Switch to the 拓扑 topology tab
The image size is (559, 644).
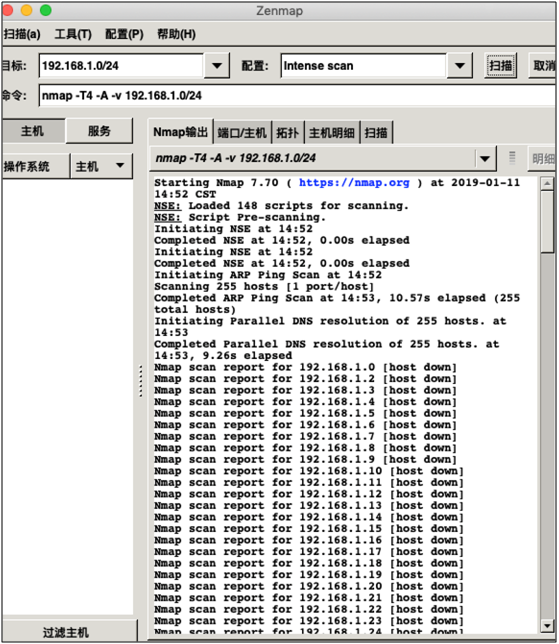(x=288, y=133)
